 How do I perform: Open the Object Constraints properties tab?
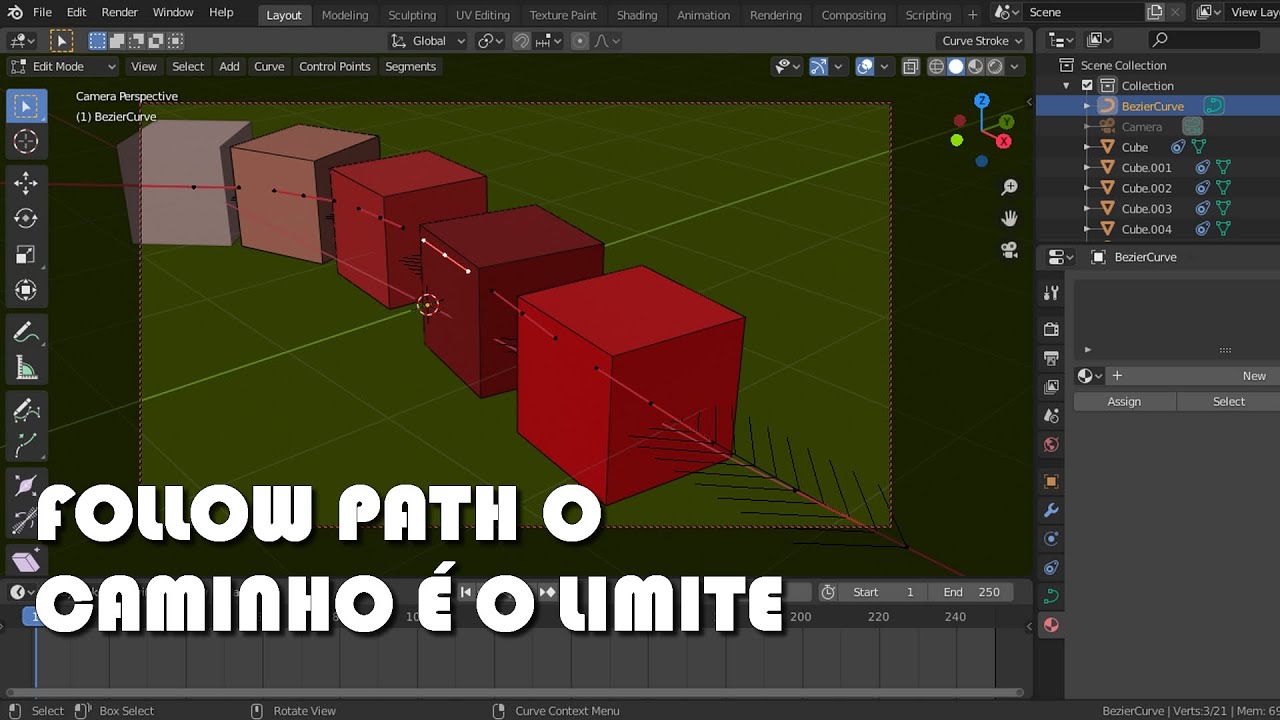point(1051,568)
